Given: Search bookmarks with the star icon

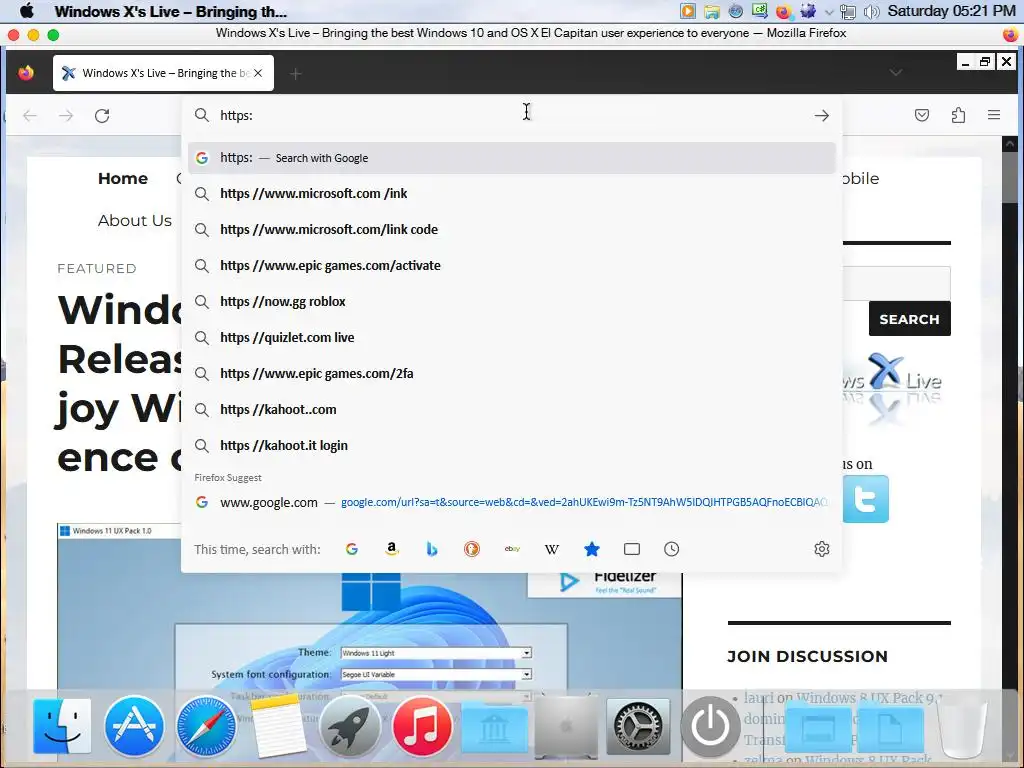Looking at the screenshot, I should [x=592, y=549].
